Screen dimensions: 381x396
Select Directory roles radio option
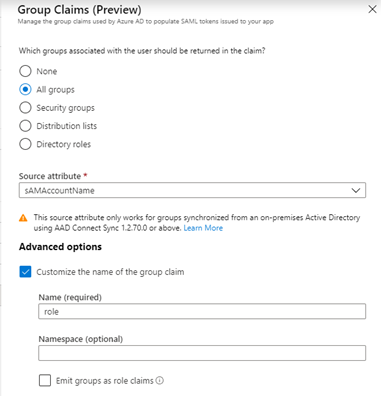[25, 144]
